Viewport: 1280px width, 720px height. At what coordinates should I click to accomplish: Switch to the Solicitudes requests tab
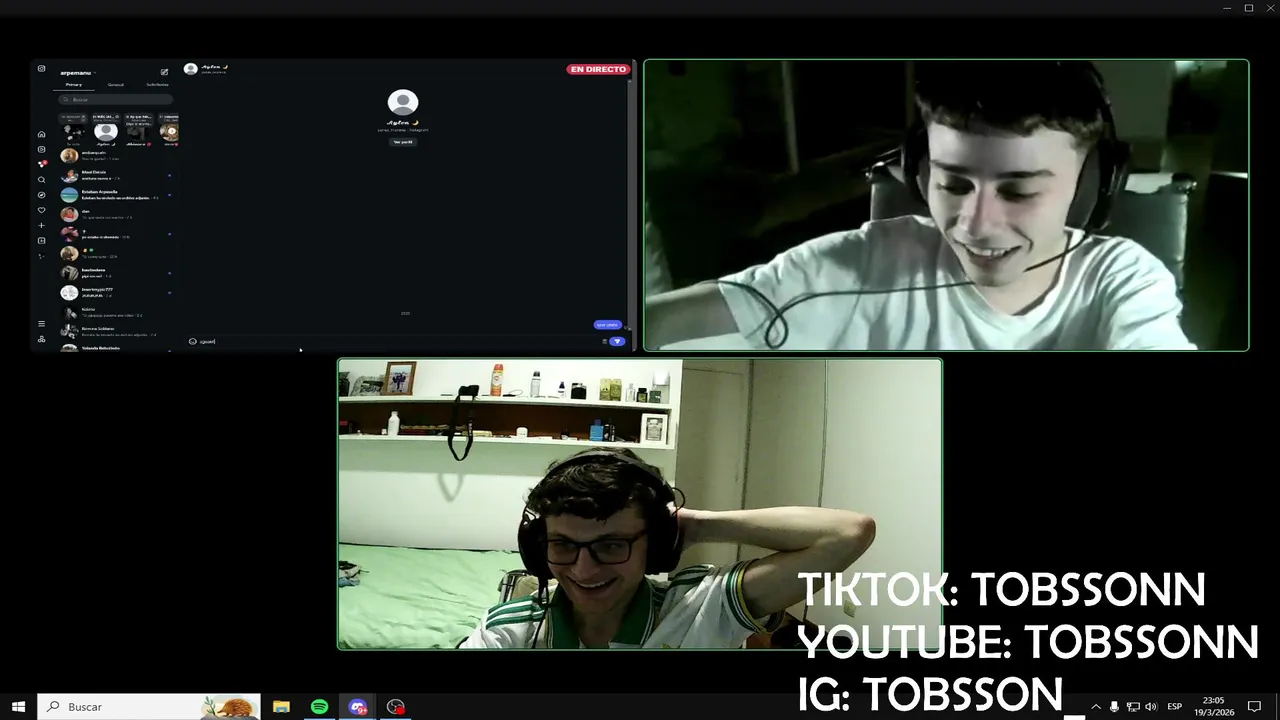(x=157, y=85)
